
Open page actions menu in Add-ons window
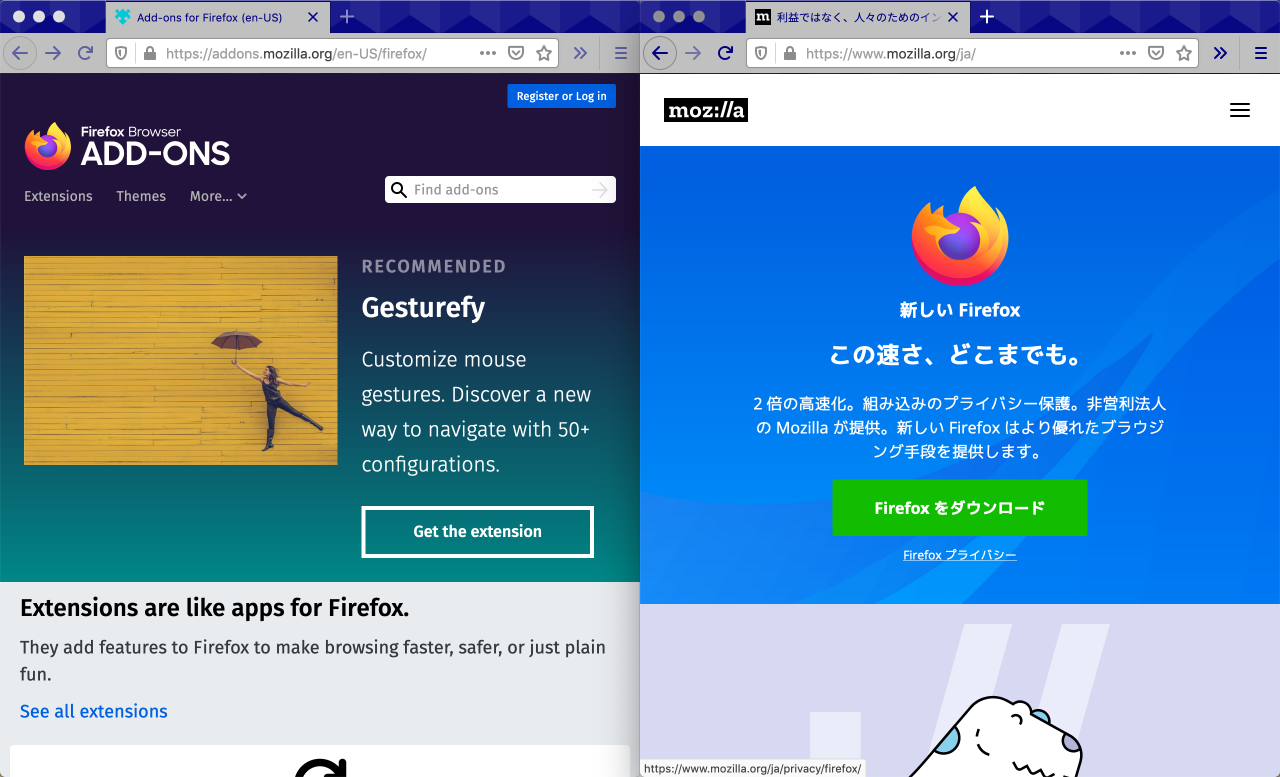488,53
